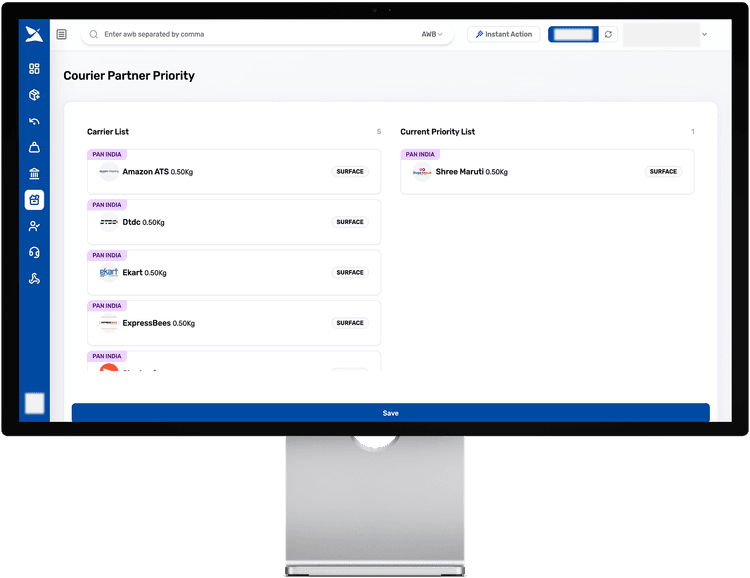Select the Amazon ATS carrier card

[x=233, y=172]
